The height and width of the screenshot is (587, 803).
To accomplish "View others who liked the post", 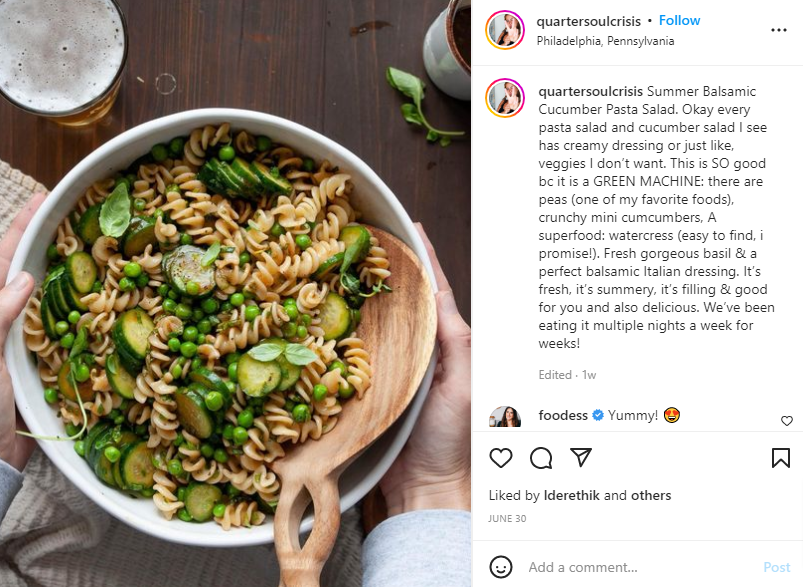I will coord(650,495).
